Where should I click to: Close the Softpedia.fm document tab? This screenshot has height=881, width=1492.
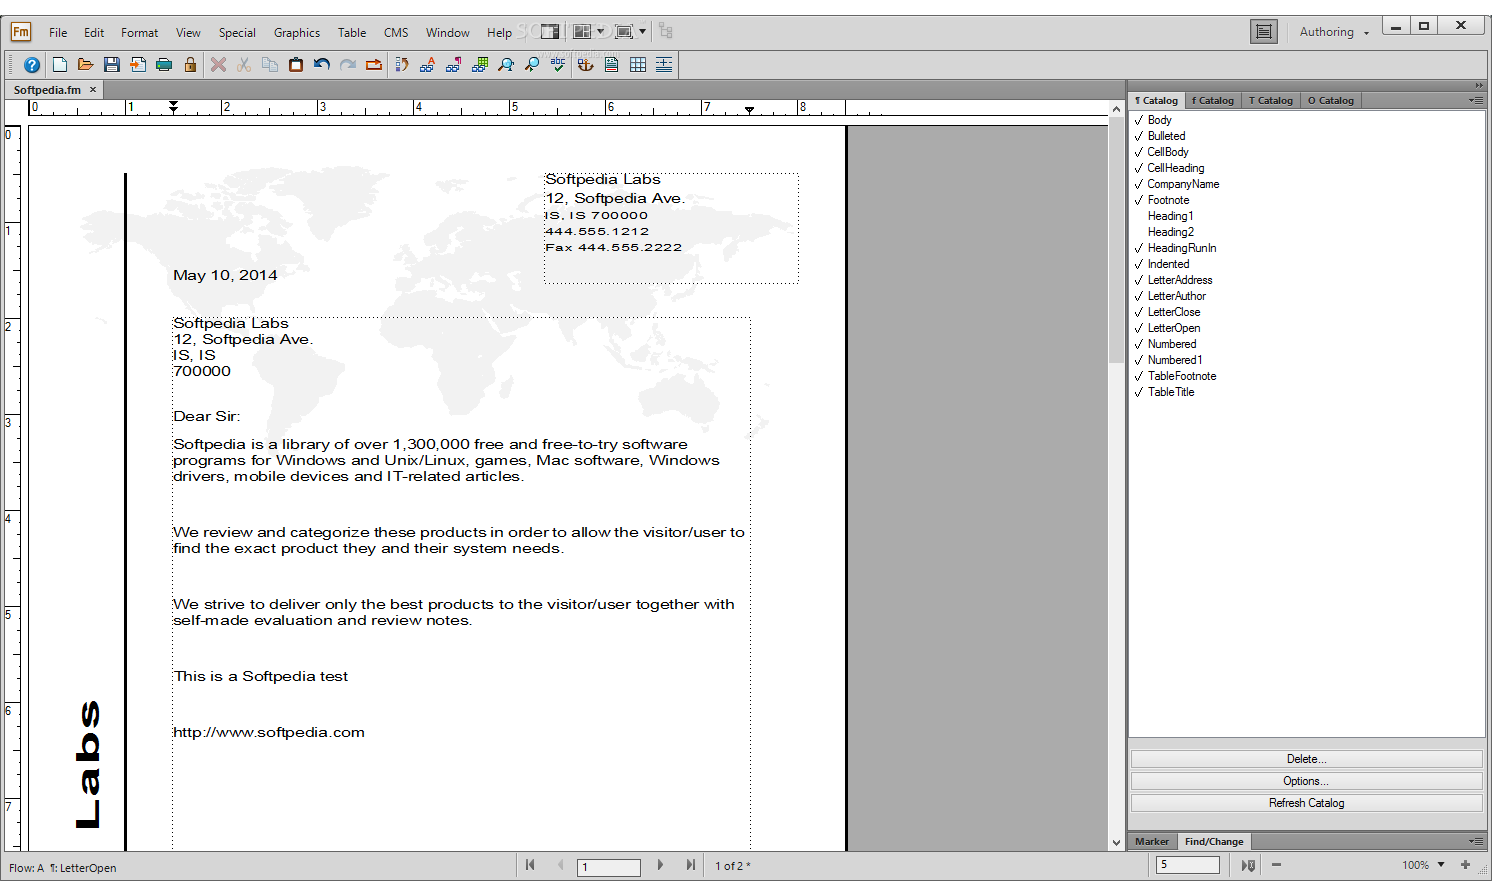tap(93, 89)
